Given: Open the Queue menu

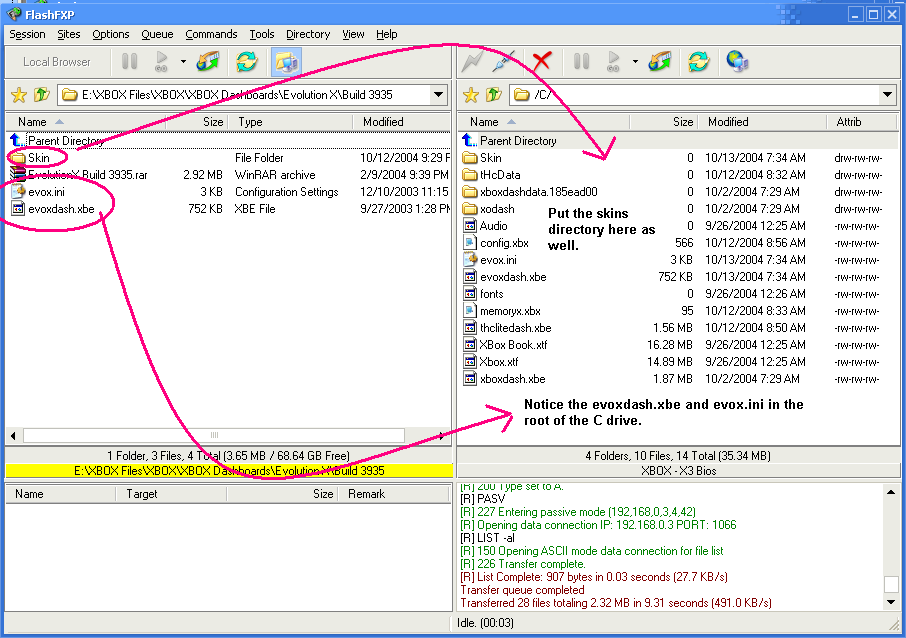Looking at the screenshot, I should (157, 34).
